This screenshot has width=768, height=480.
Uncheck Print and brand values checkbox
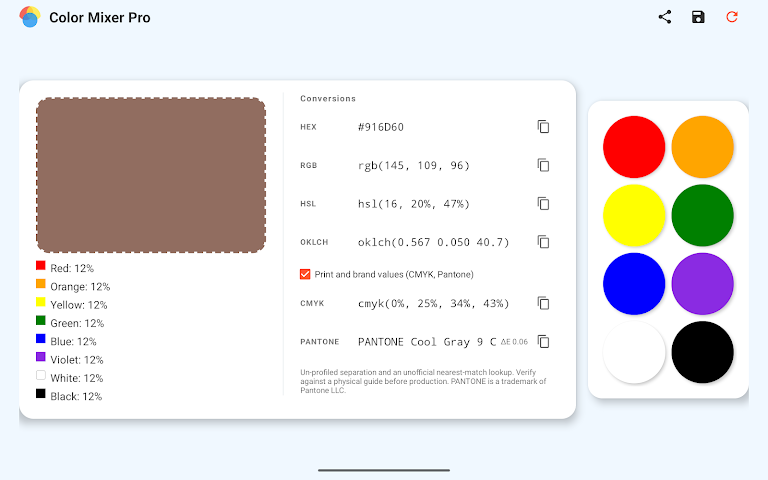point(305,274)
